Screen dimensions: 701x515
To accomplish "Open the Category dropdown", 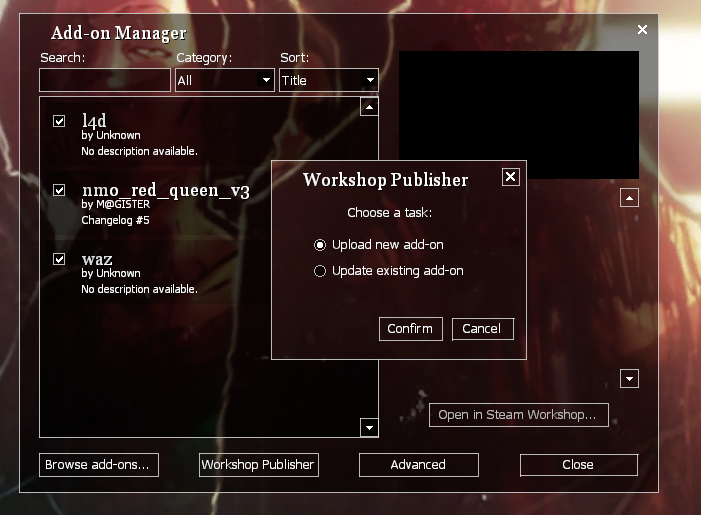I will (225, 81).
